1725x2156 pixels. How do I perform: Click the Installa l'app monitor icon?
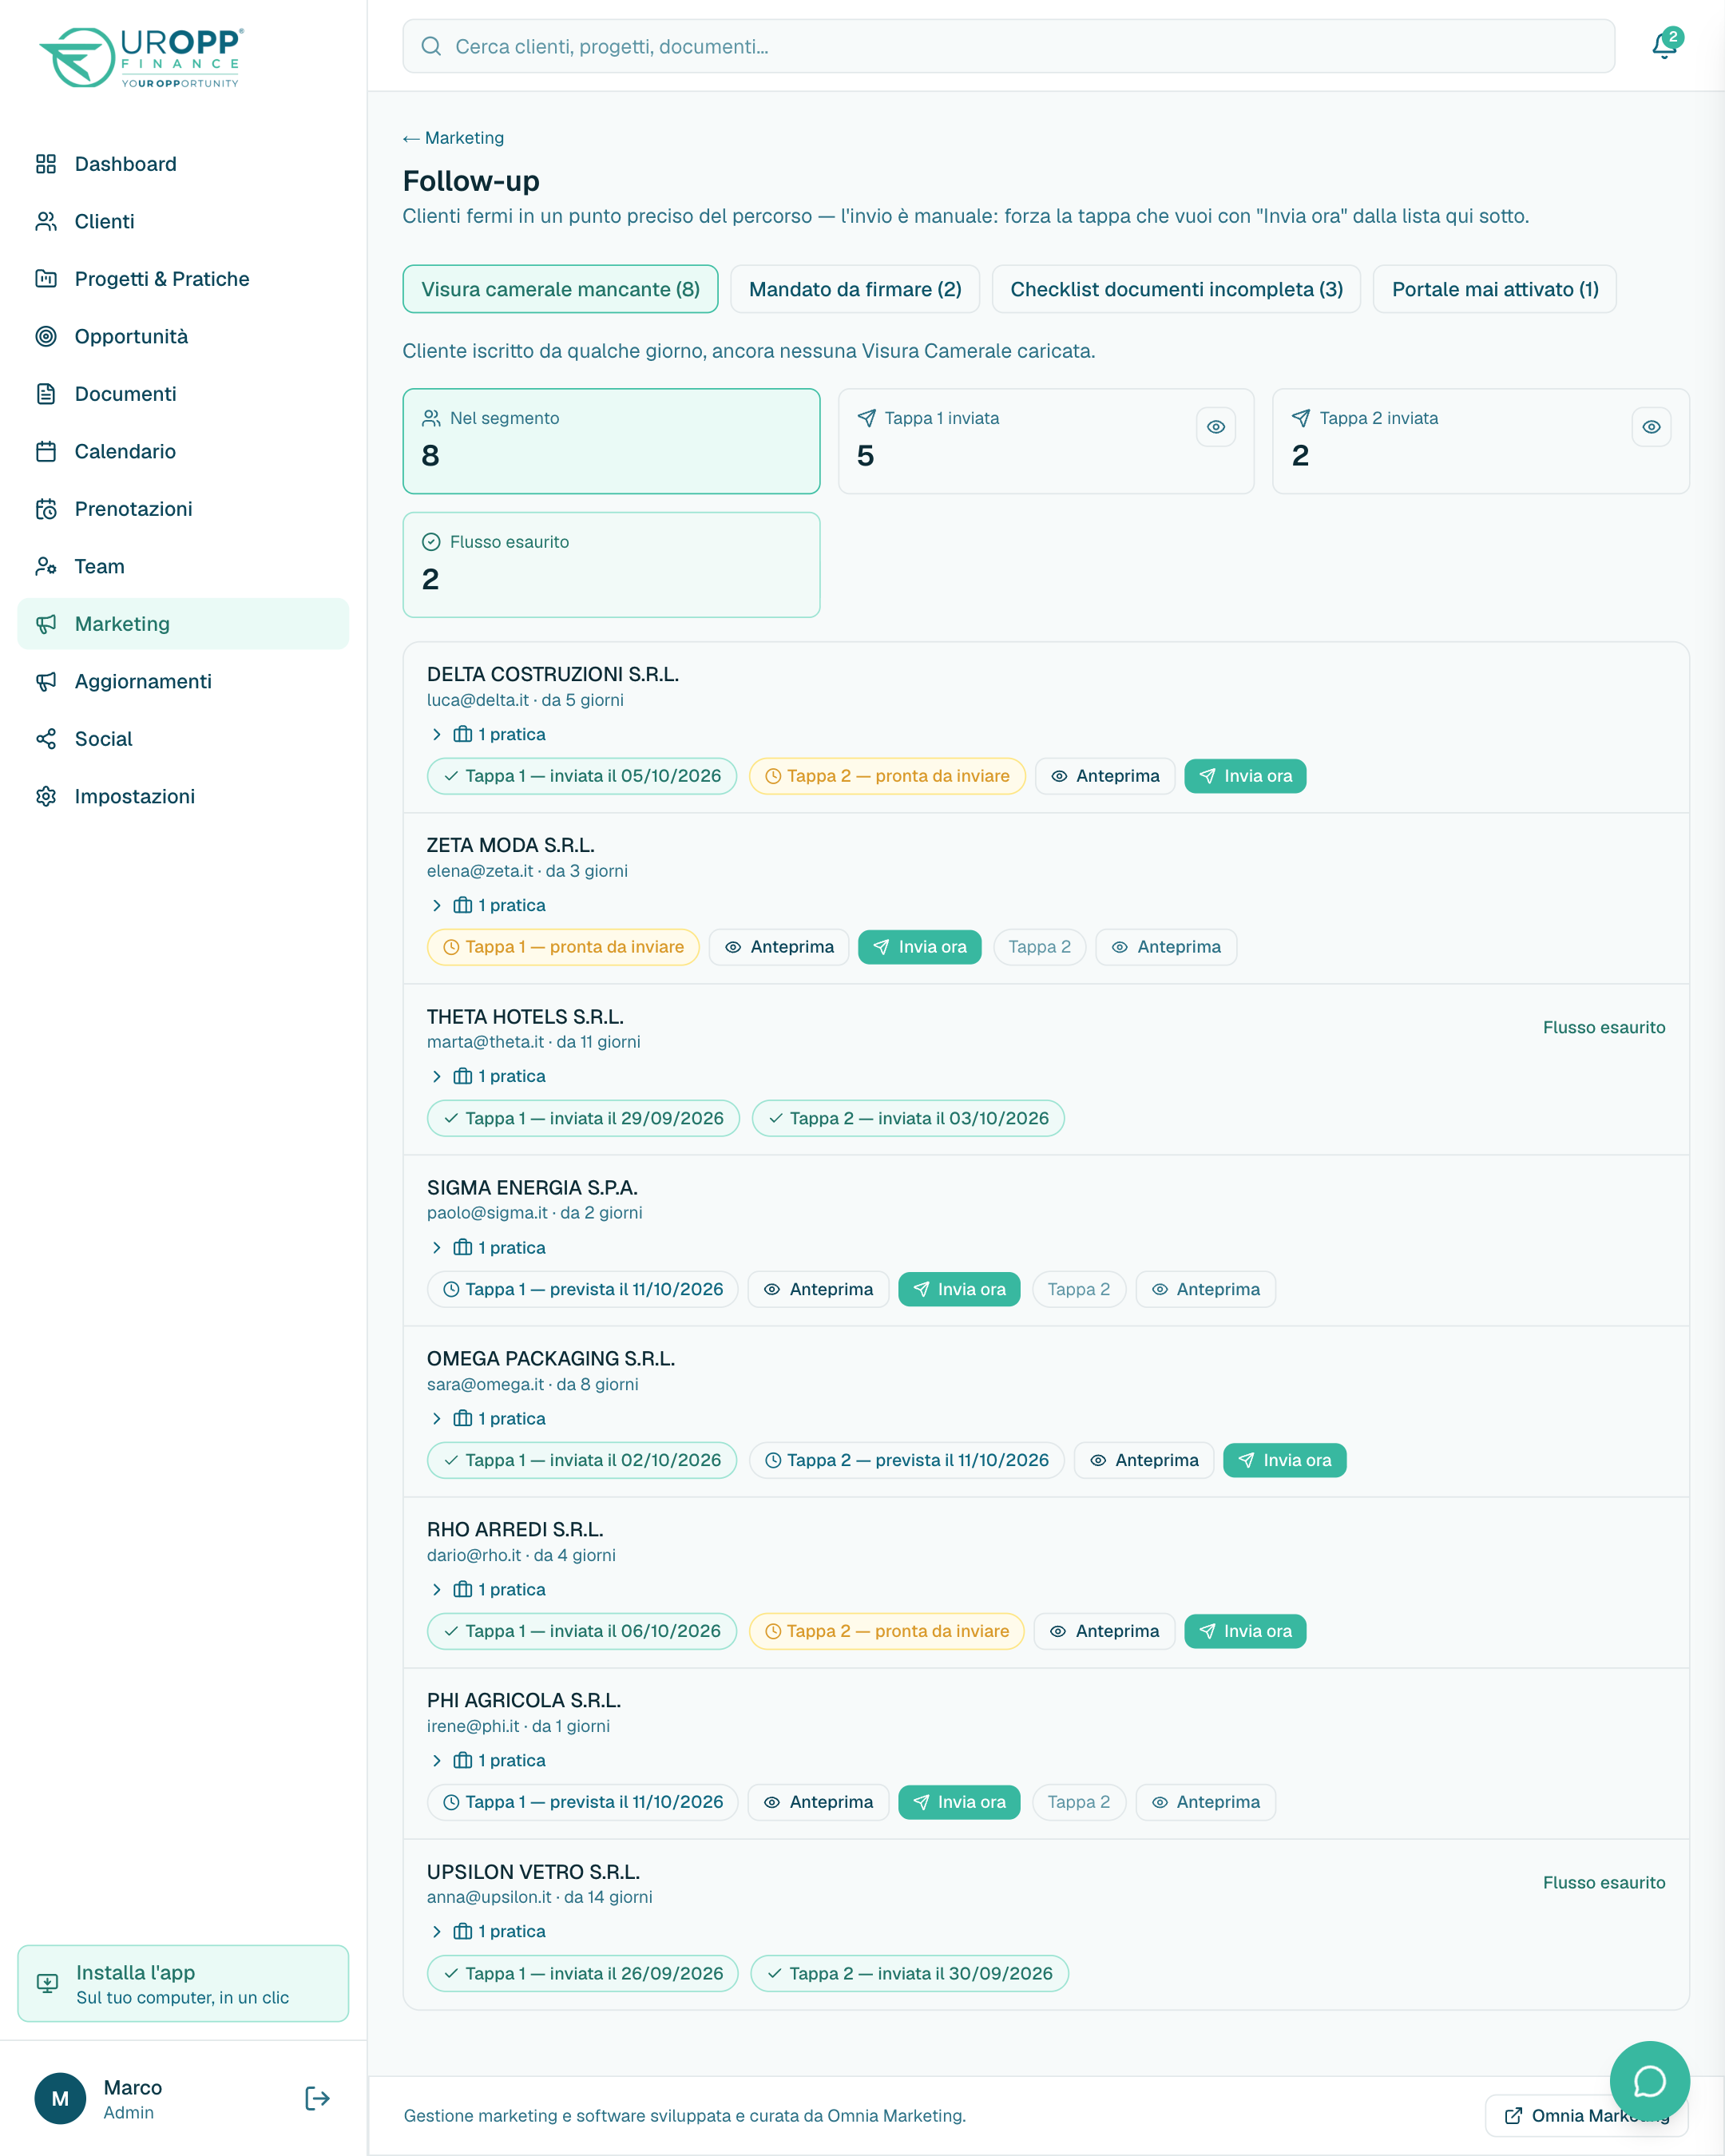[x=47, y=1983]
